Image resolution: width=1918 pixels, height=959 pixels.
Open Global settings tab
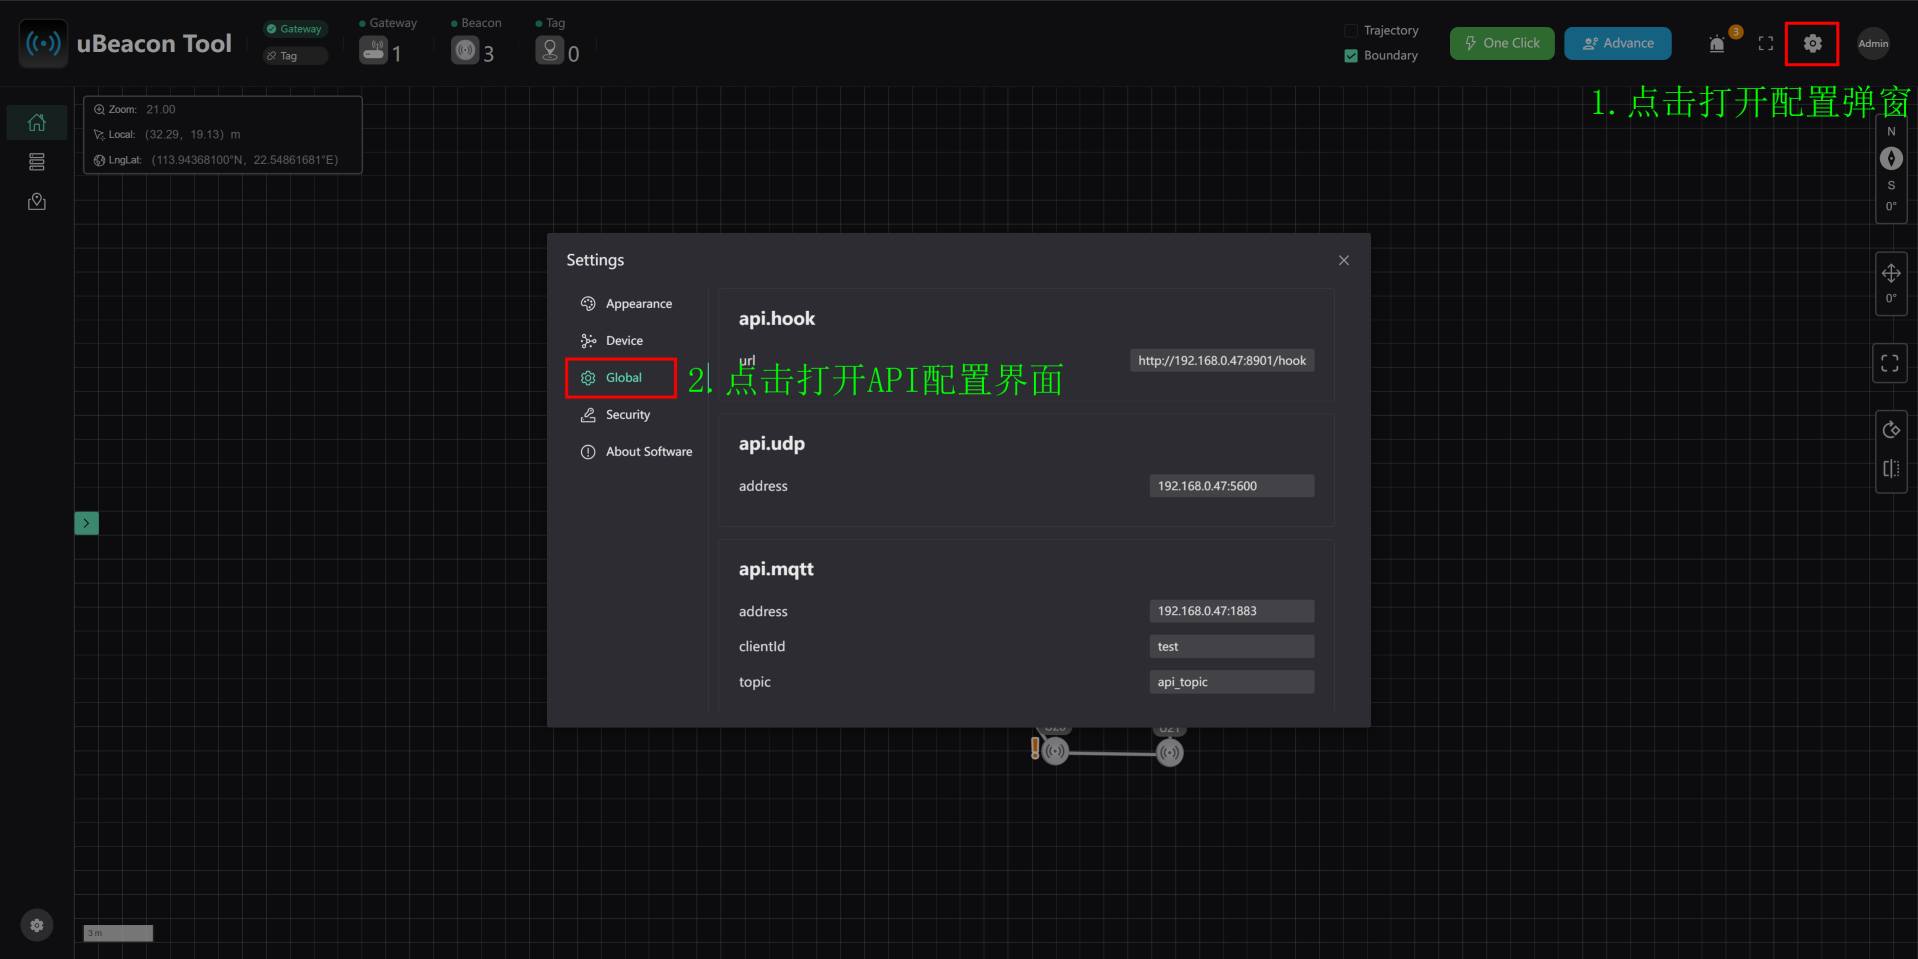[621, 378]
